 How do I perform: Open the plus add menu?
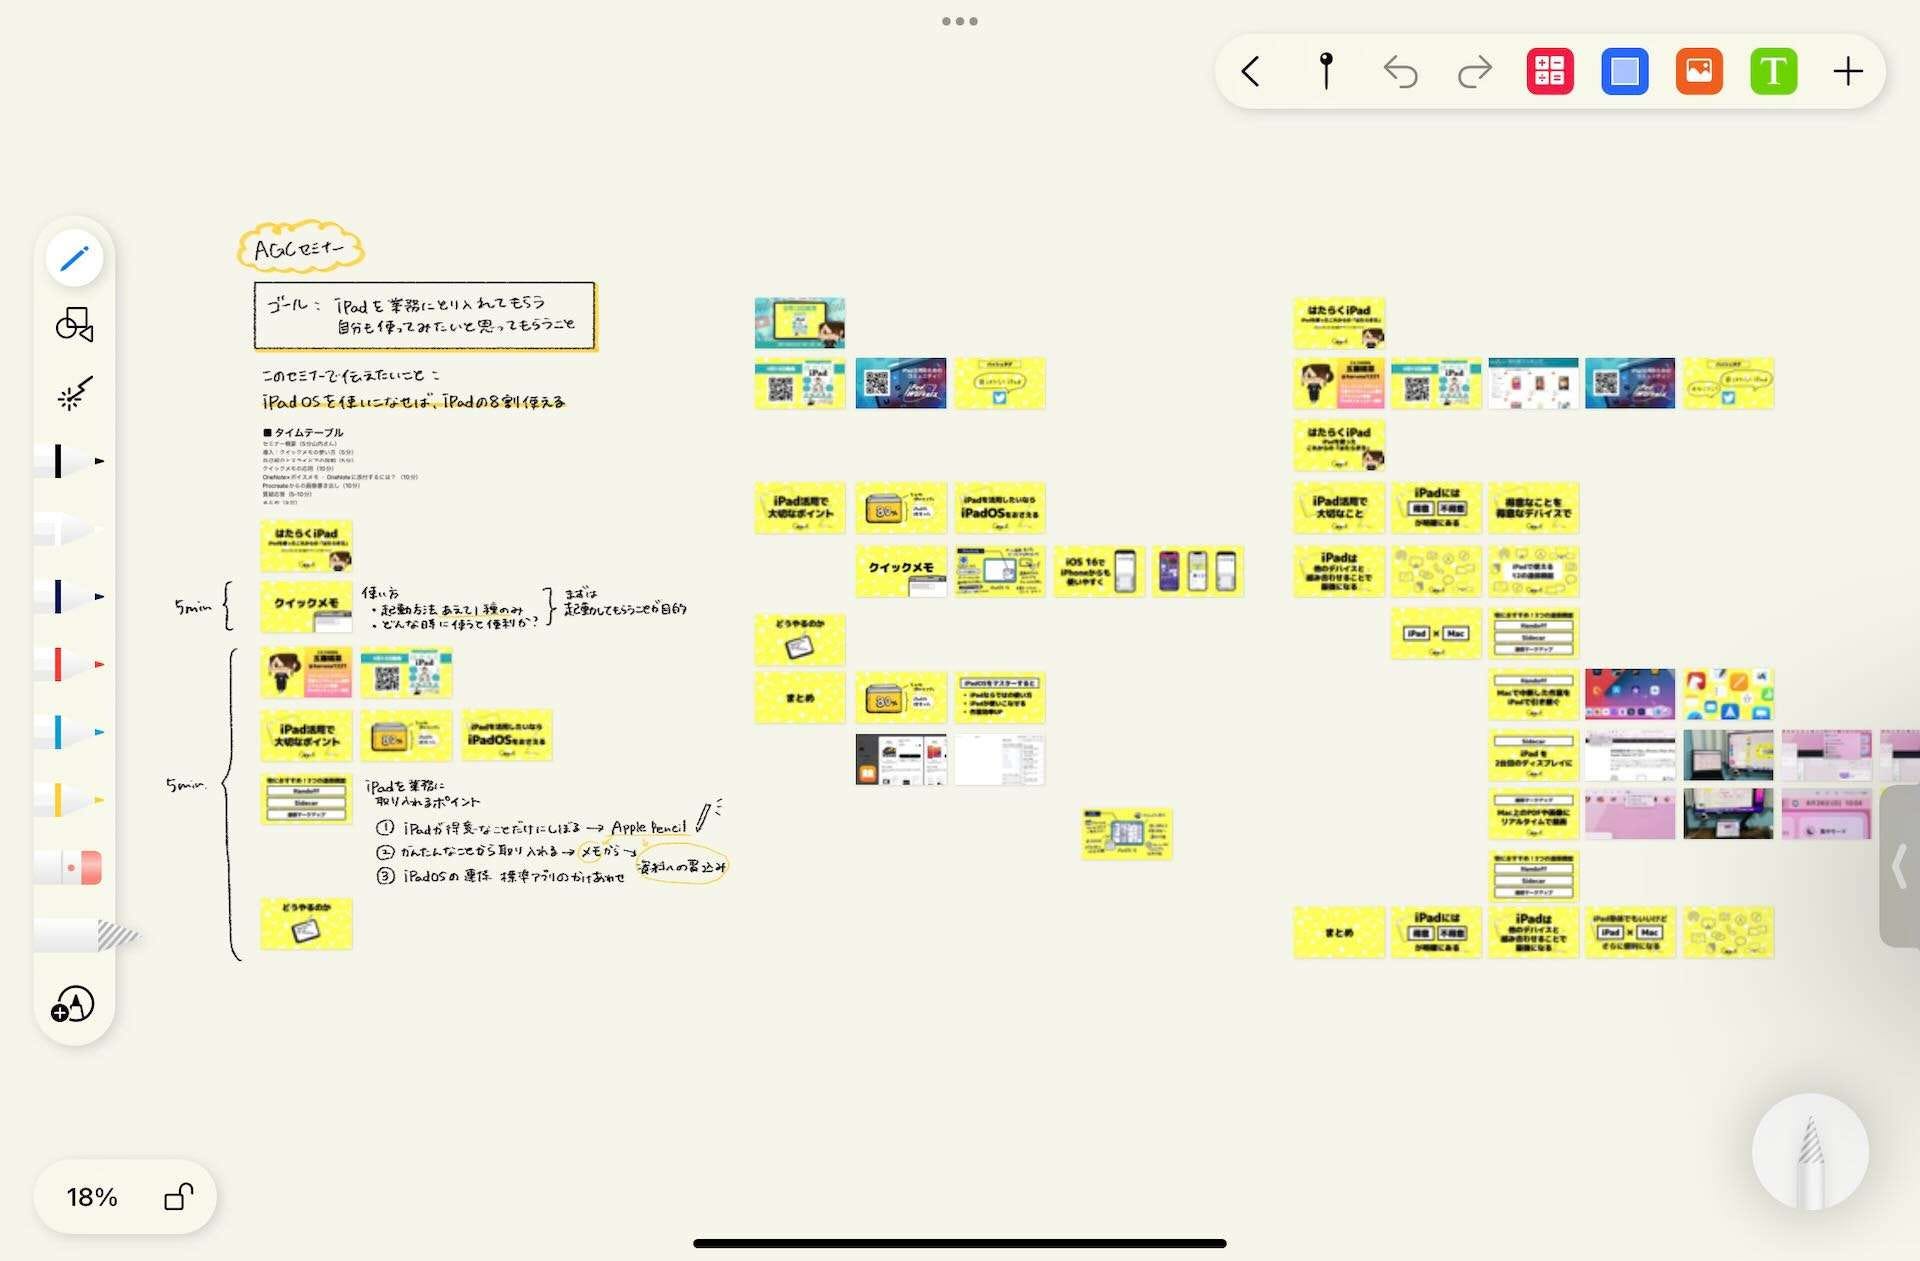pyautogui.click(x=1848, y=72)
